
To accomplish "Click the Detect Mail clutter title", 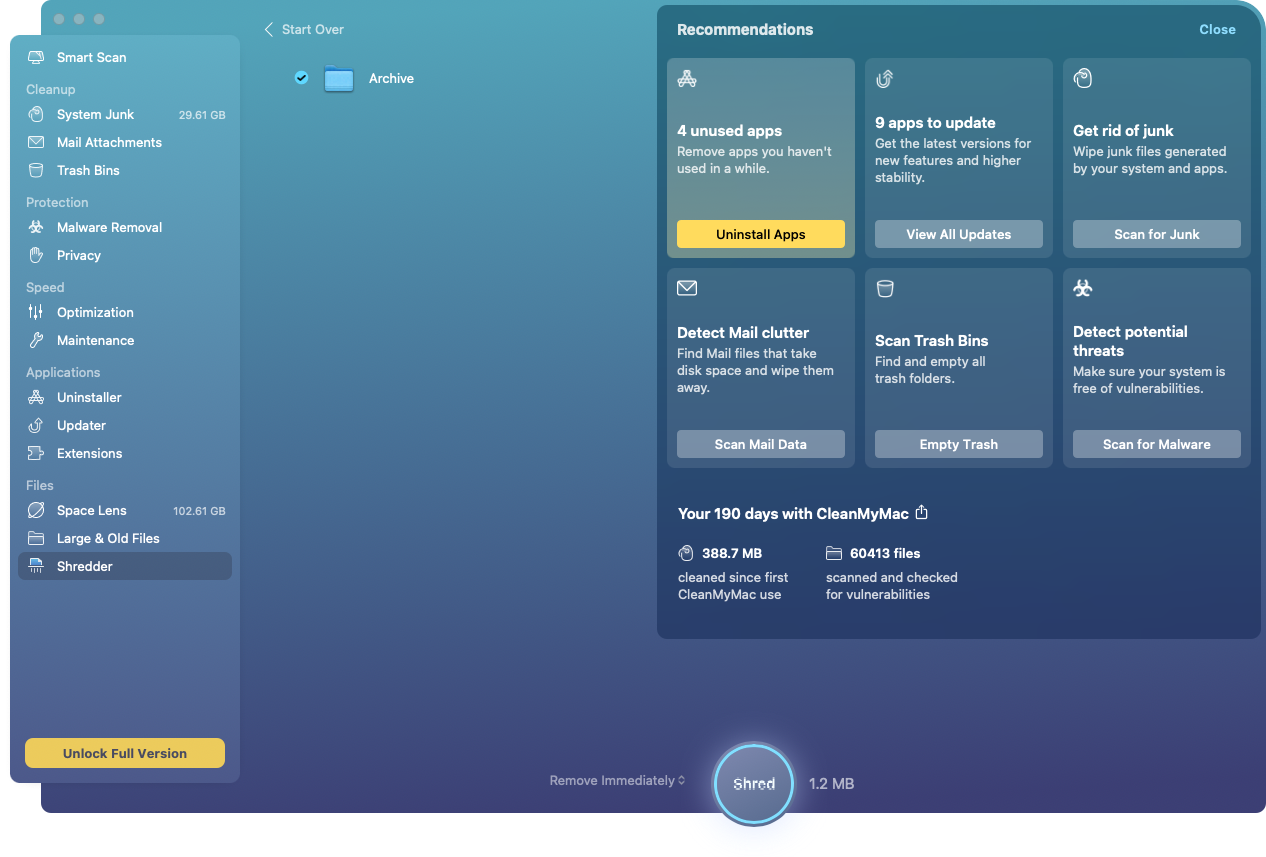I will pyautogui.click(x=743, y=333).
